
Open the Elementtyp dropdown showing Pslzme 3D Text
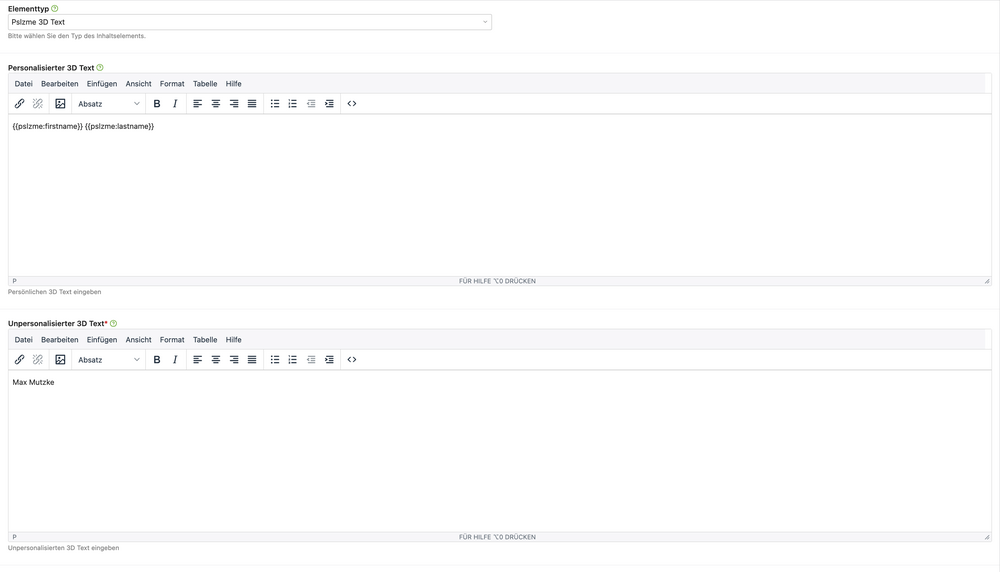point(250,22)
